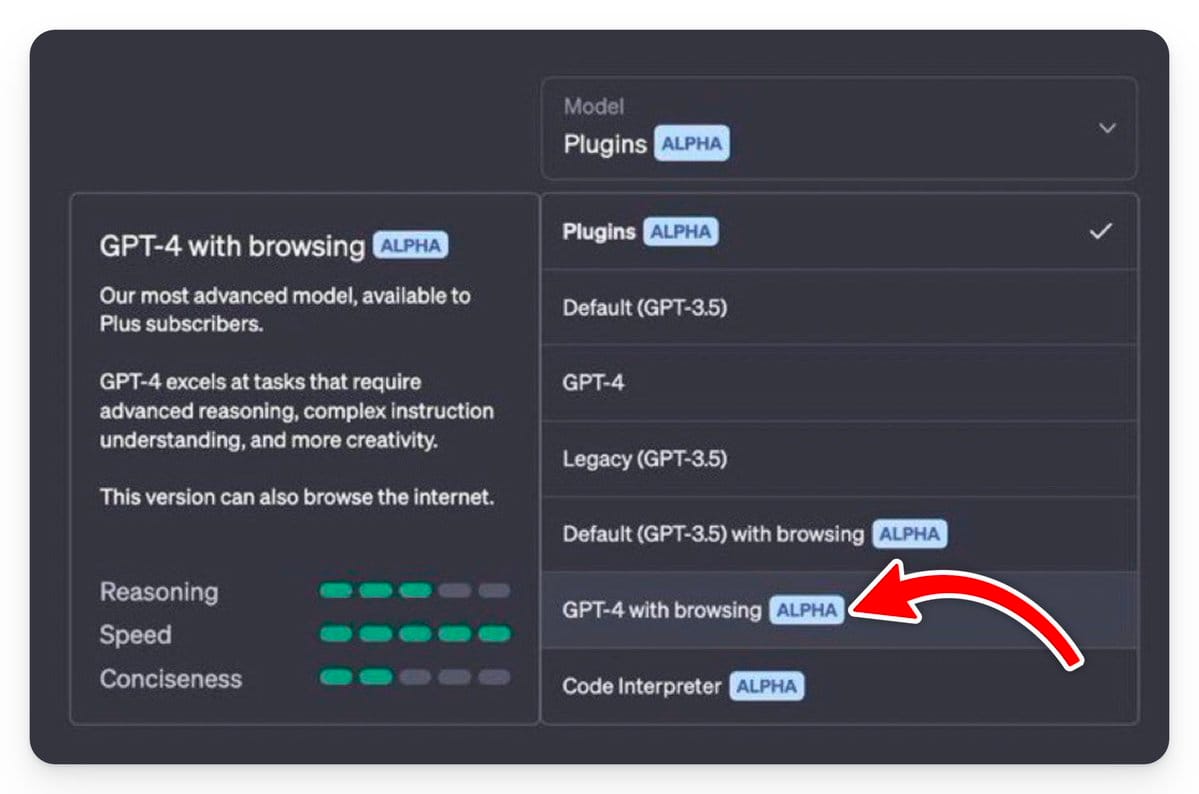Open the Model dropdown selector
1199x794 pixels.
point(839,129)
